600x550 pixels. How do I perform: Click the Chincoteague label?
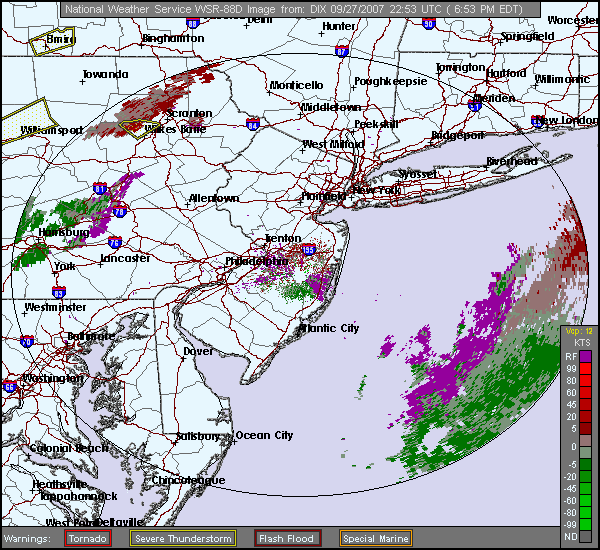click(x=188, y=480)
